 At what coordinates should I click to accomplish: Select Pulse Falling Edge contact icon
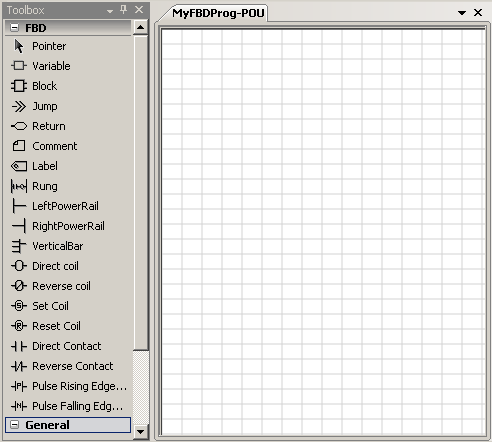[x=19, y=406]
